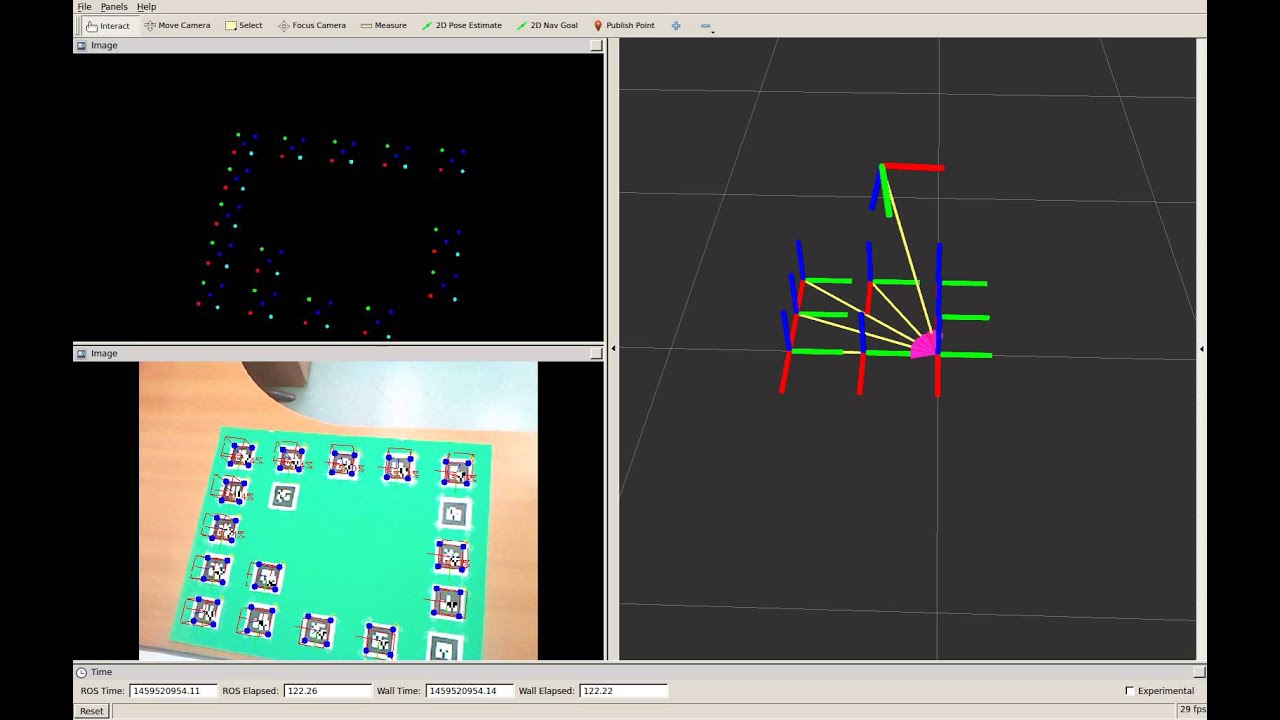This screenshot has width=1280, height=720.
Task: Activate the Move Camera tool
Action: click(x=177, y=26)
